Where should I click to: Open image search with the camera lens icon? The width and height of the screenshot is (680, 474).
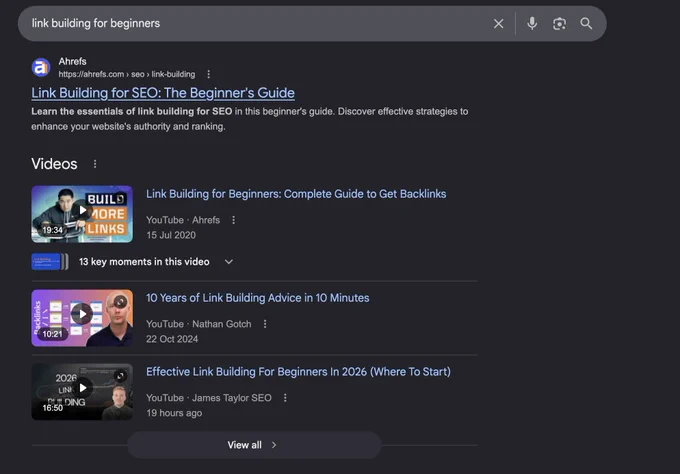pyautogui.click(x=559, y=24)
